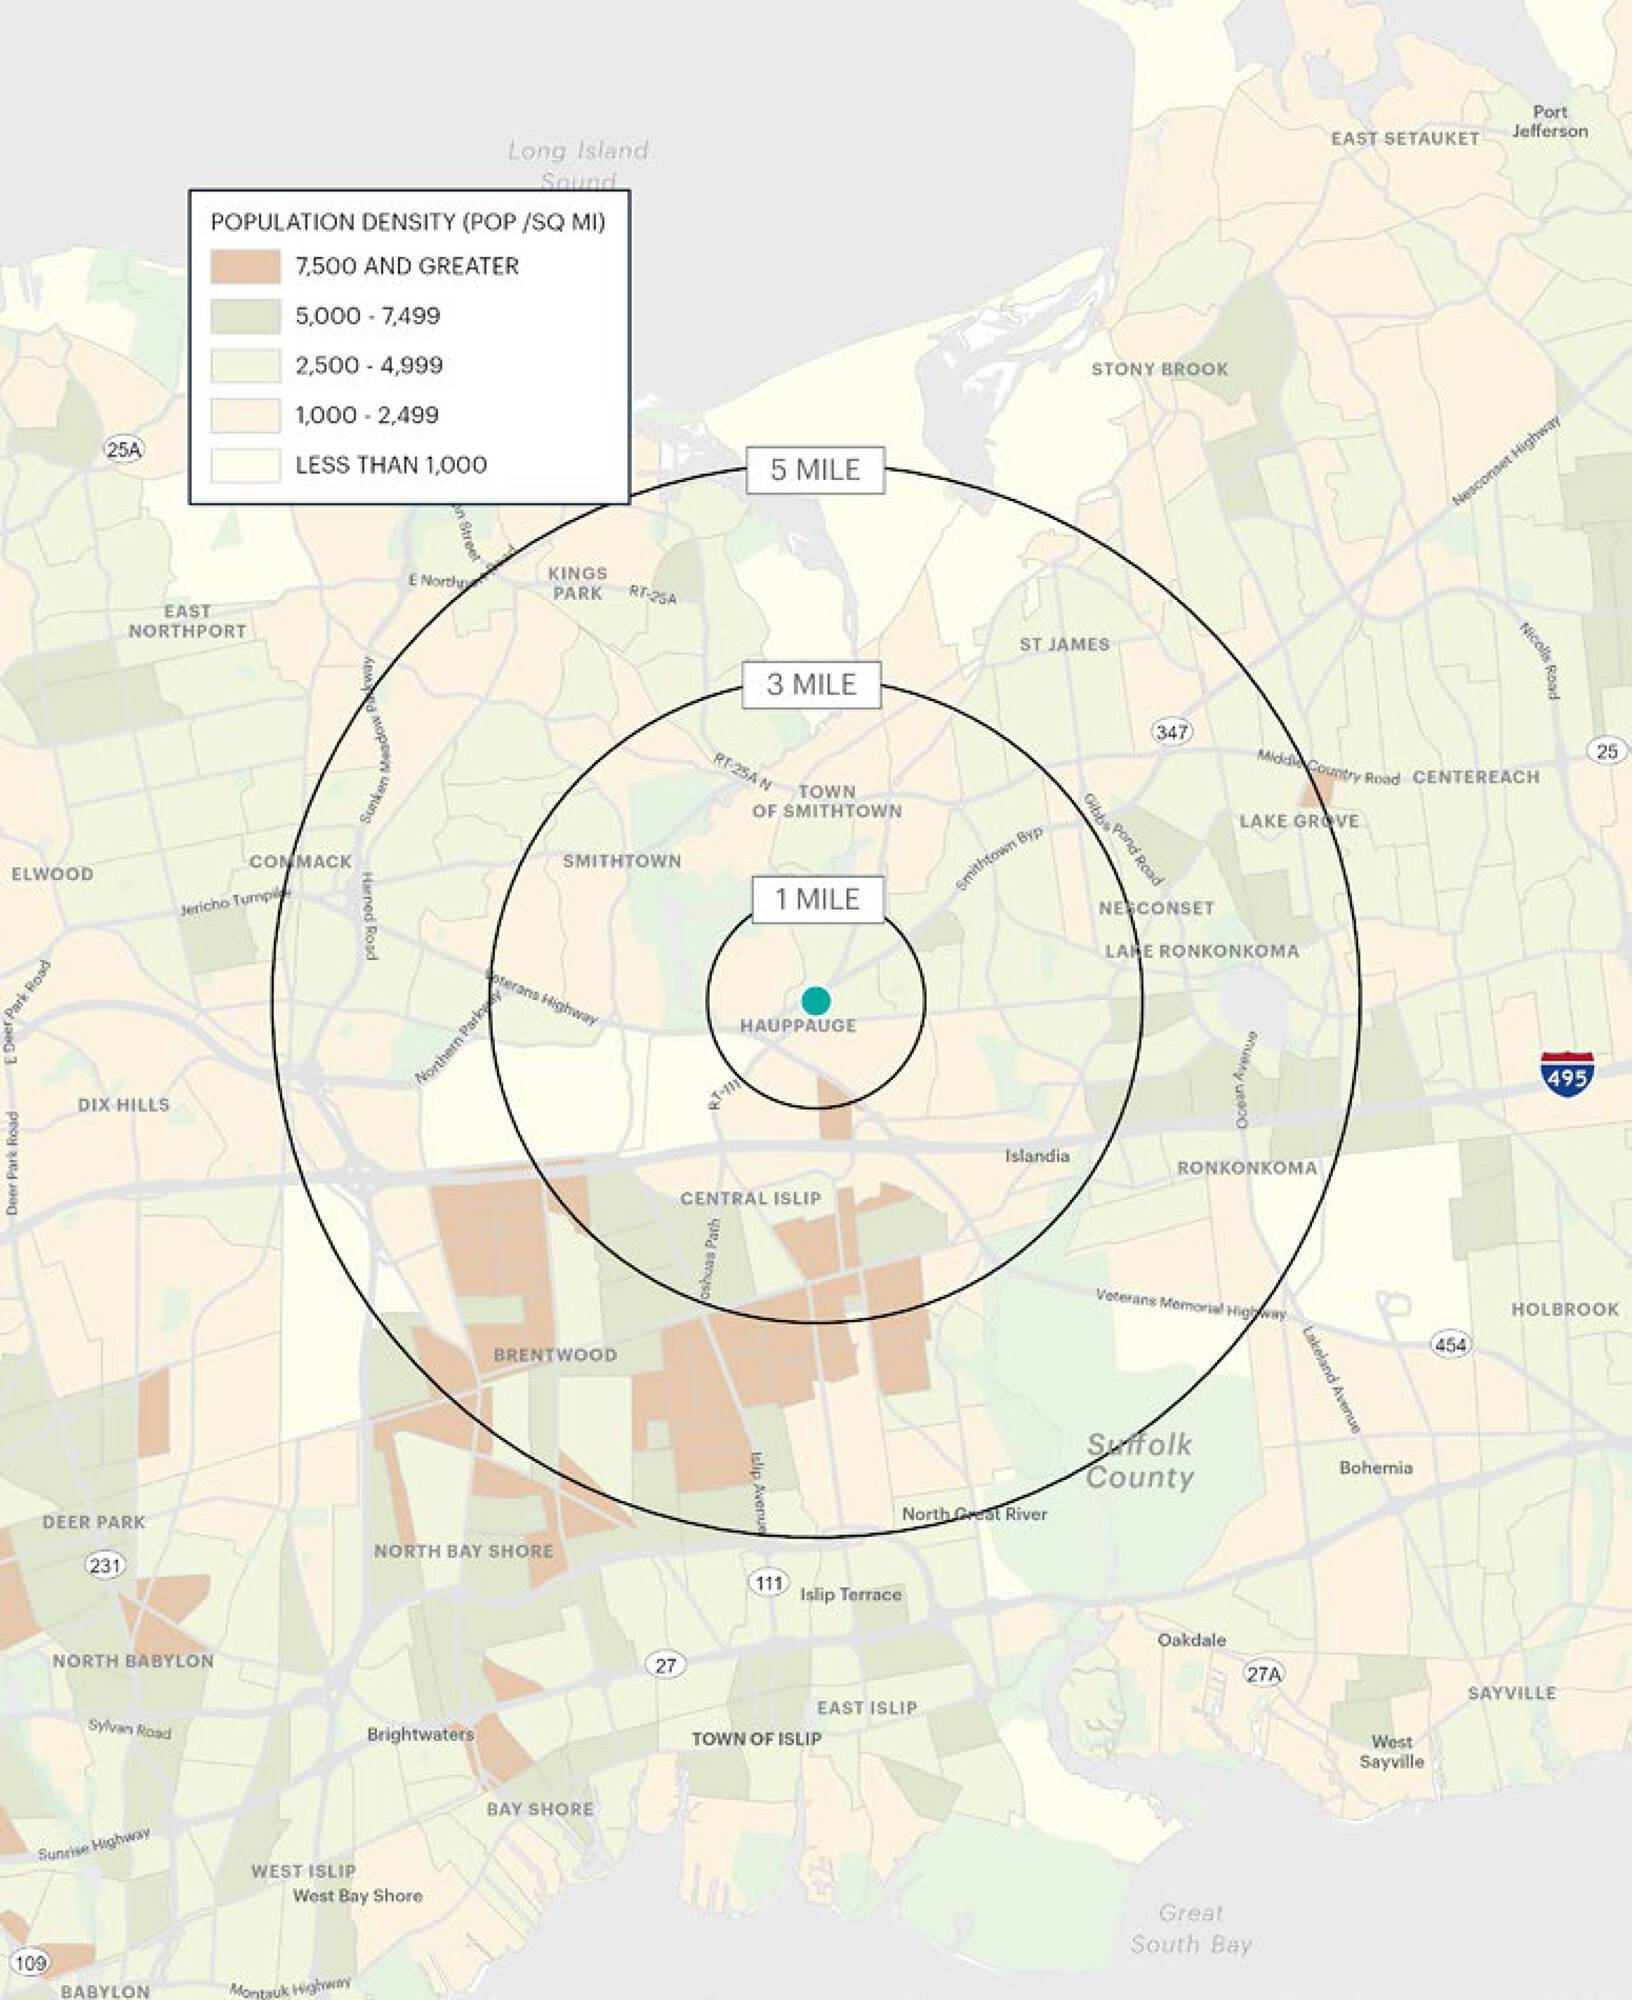Screen dimensions: 1632x2000
Task: Click the 1,000 - 2,499 legend swatch
Action: 245,415
